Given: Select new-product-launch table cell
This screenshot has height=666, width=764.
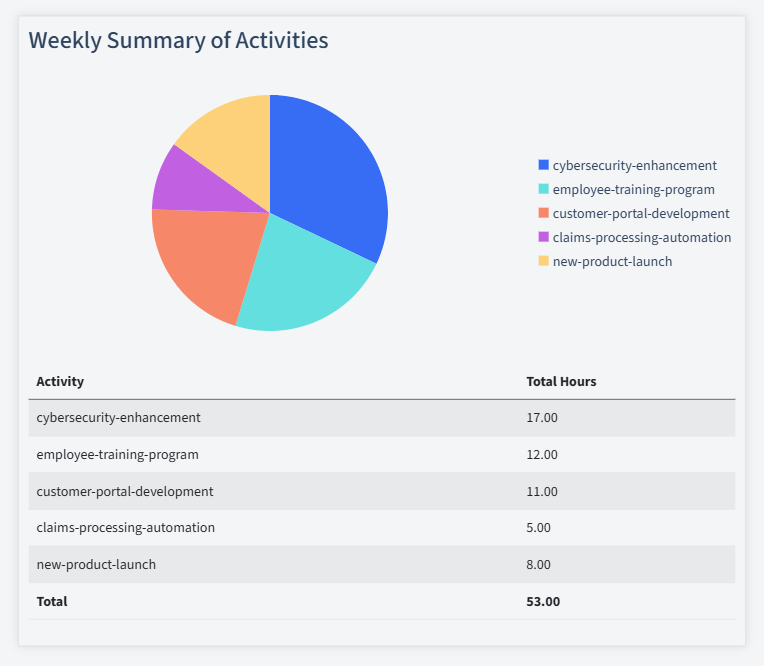Looking at the screenshot, I should point(96,564).
